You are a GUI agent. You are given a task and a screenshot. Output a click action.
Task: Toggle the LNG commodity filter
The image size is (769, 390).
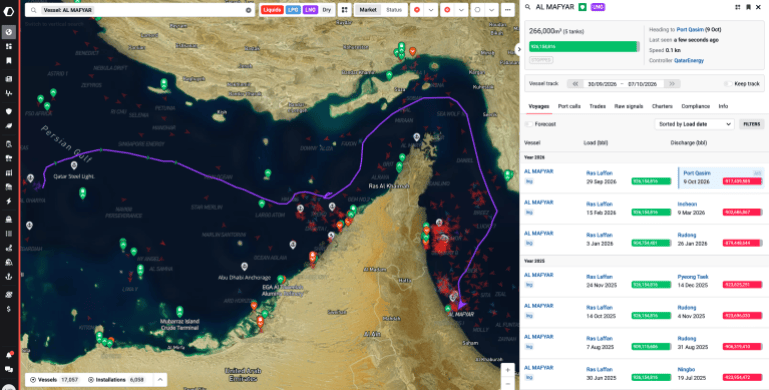[310, 10]
